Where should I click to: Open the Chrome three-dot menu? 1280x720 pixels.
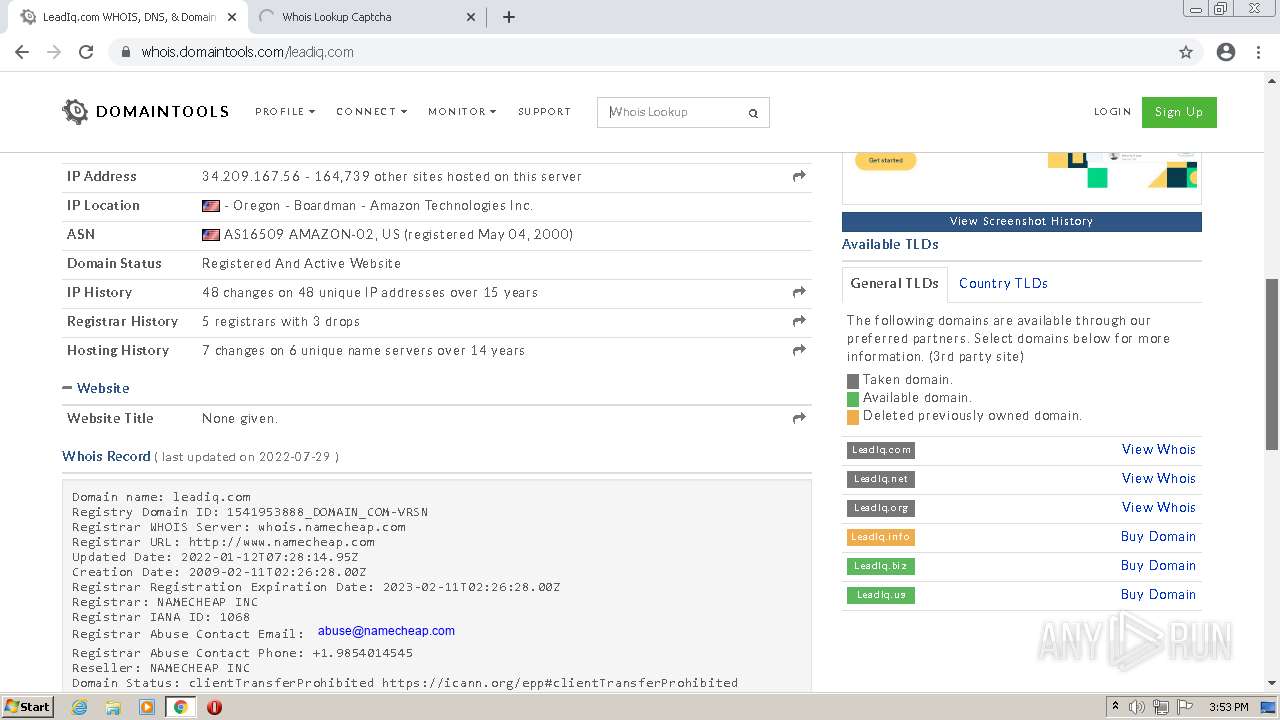click(x=1258, y=52)
